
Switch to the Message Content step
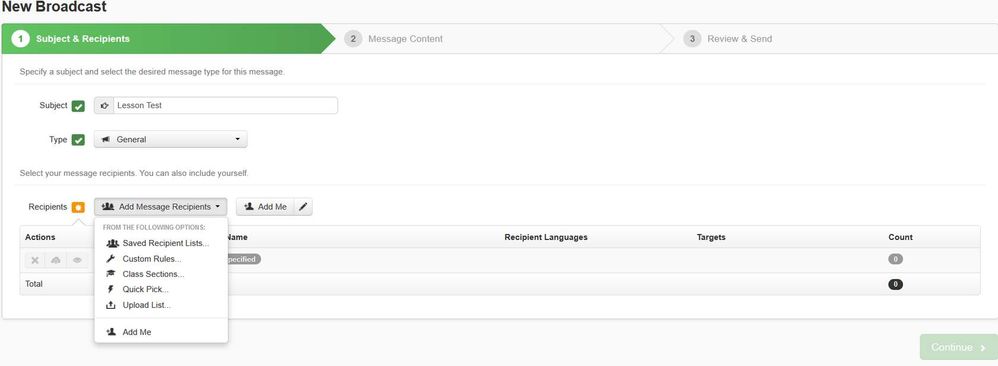(405, 39)
